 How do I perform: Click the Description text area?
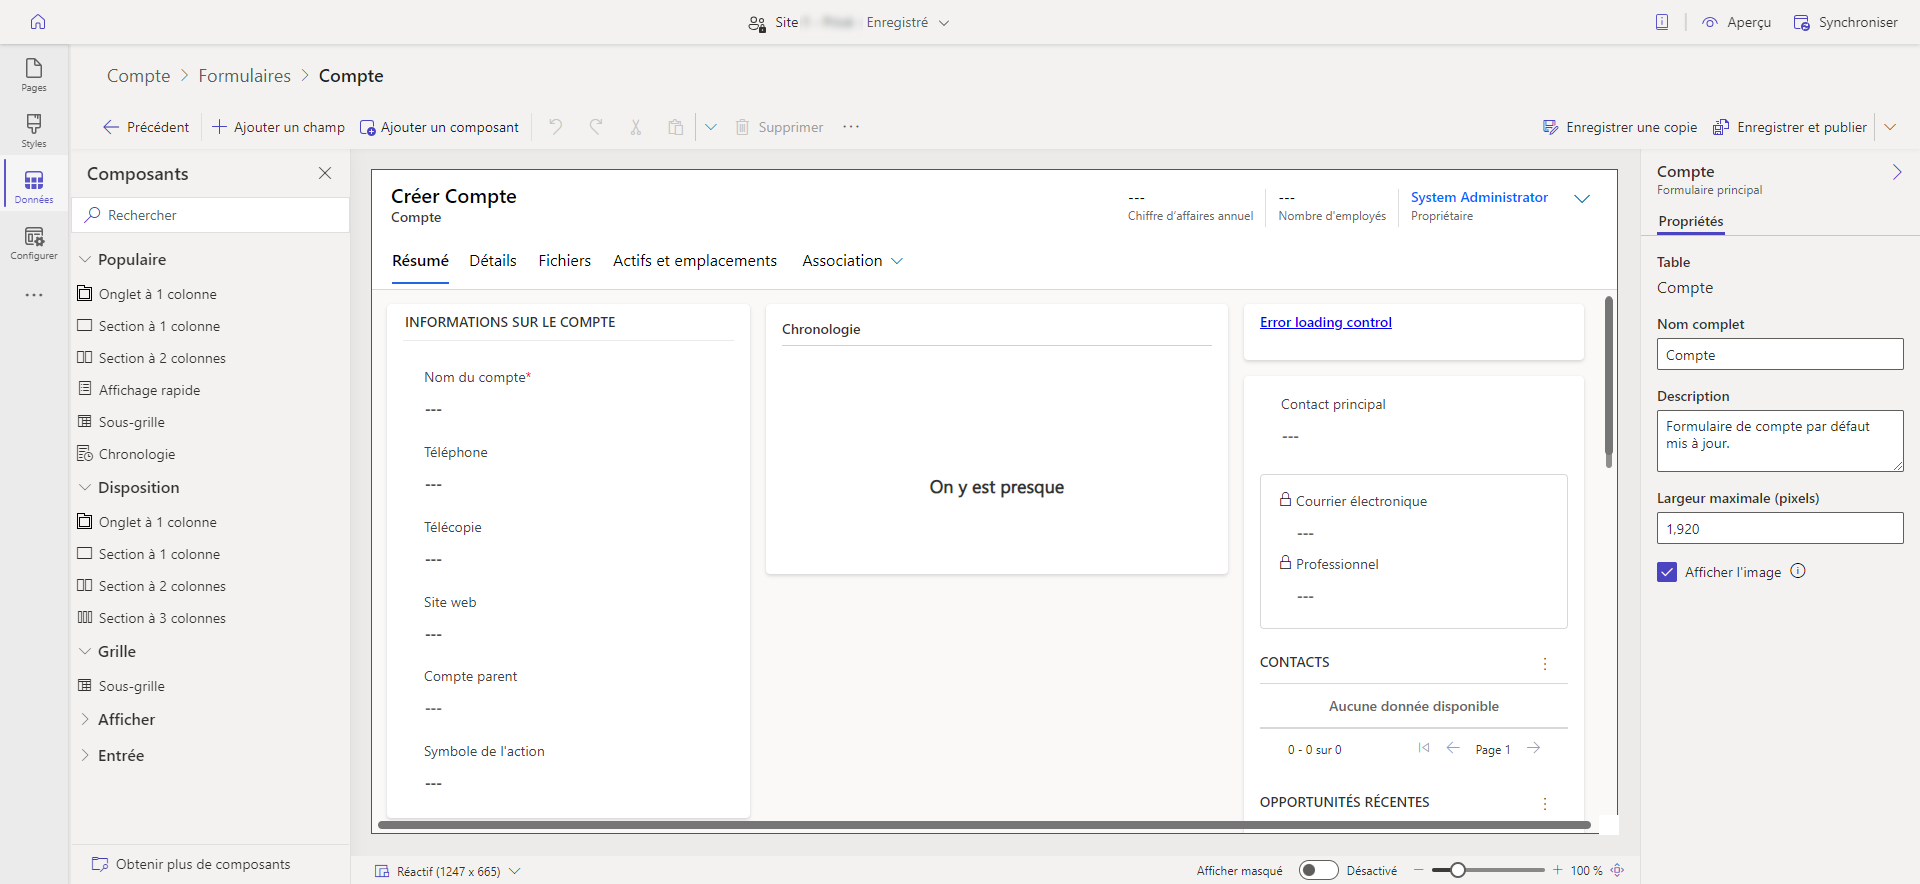[1780, 441]
